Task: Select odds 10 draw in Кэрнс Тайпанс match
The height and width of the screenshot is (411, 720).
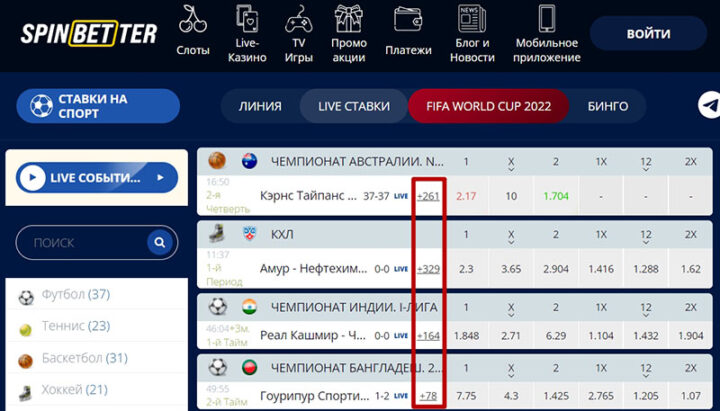Action: [511, 196]
